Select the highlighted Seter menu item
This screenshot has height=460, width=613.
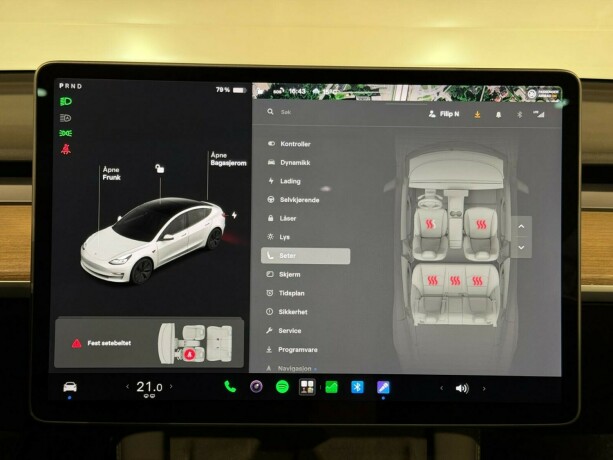(305, 256)
